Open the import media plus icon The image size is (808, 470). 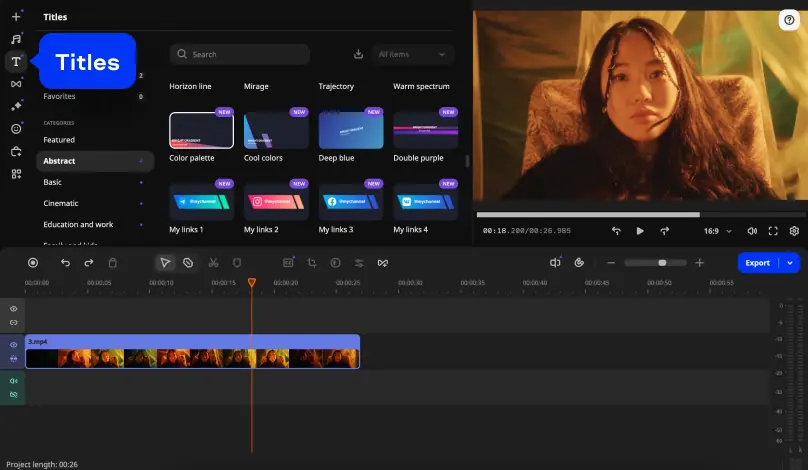16,16
